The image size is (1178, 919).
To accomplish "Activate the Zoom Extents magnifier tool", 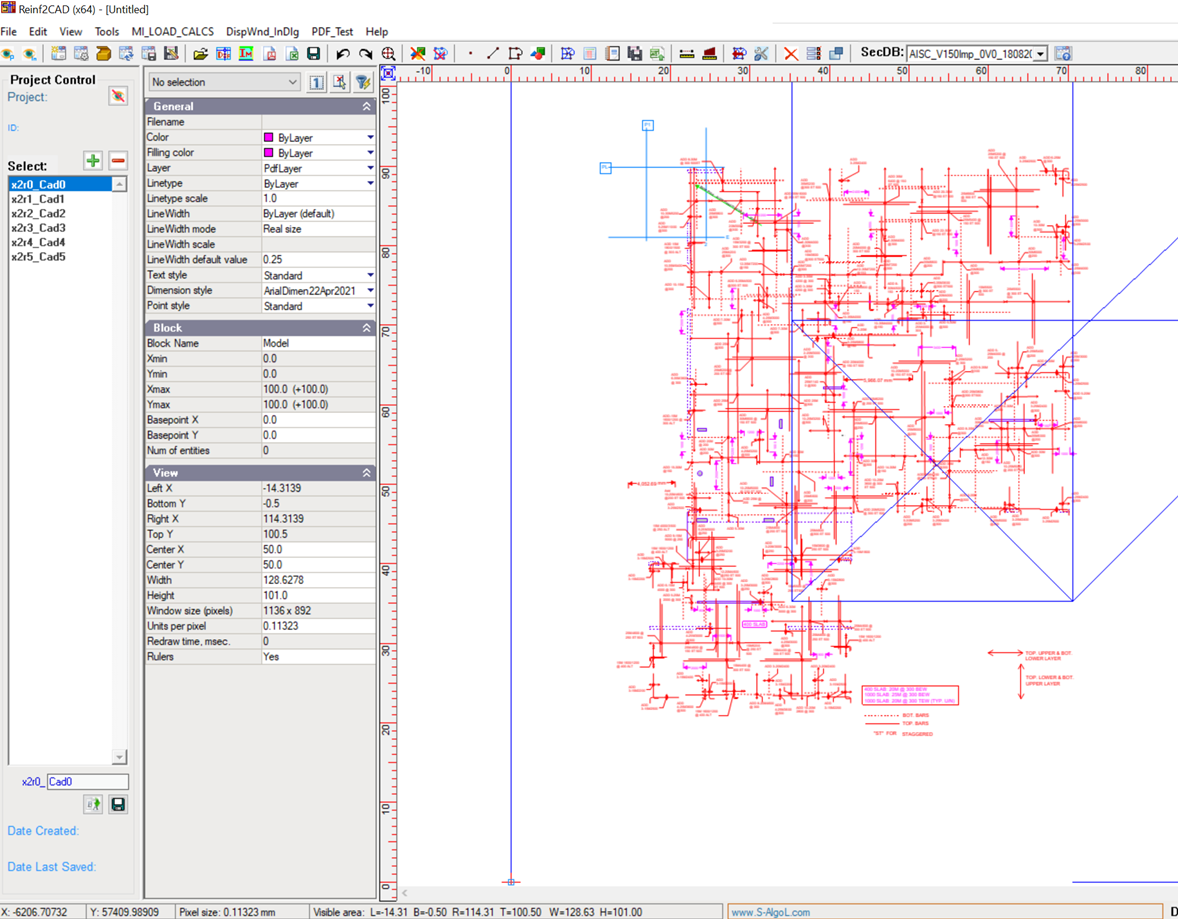I will coord(388,53).
